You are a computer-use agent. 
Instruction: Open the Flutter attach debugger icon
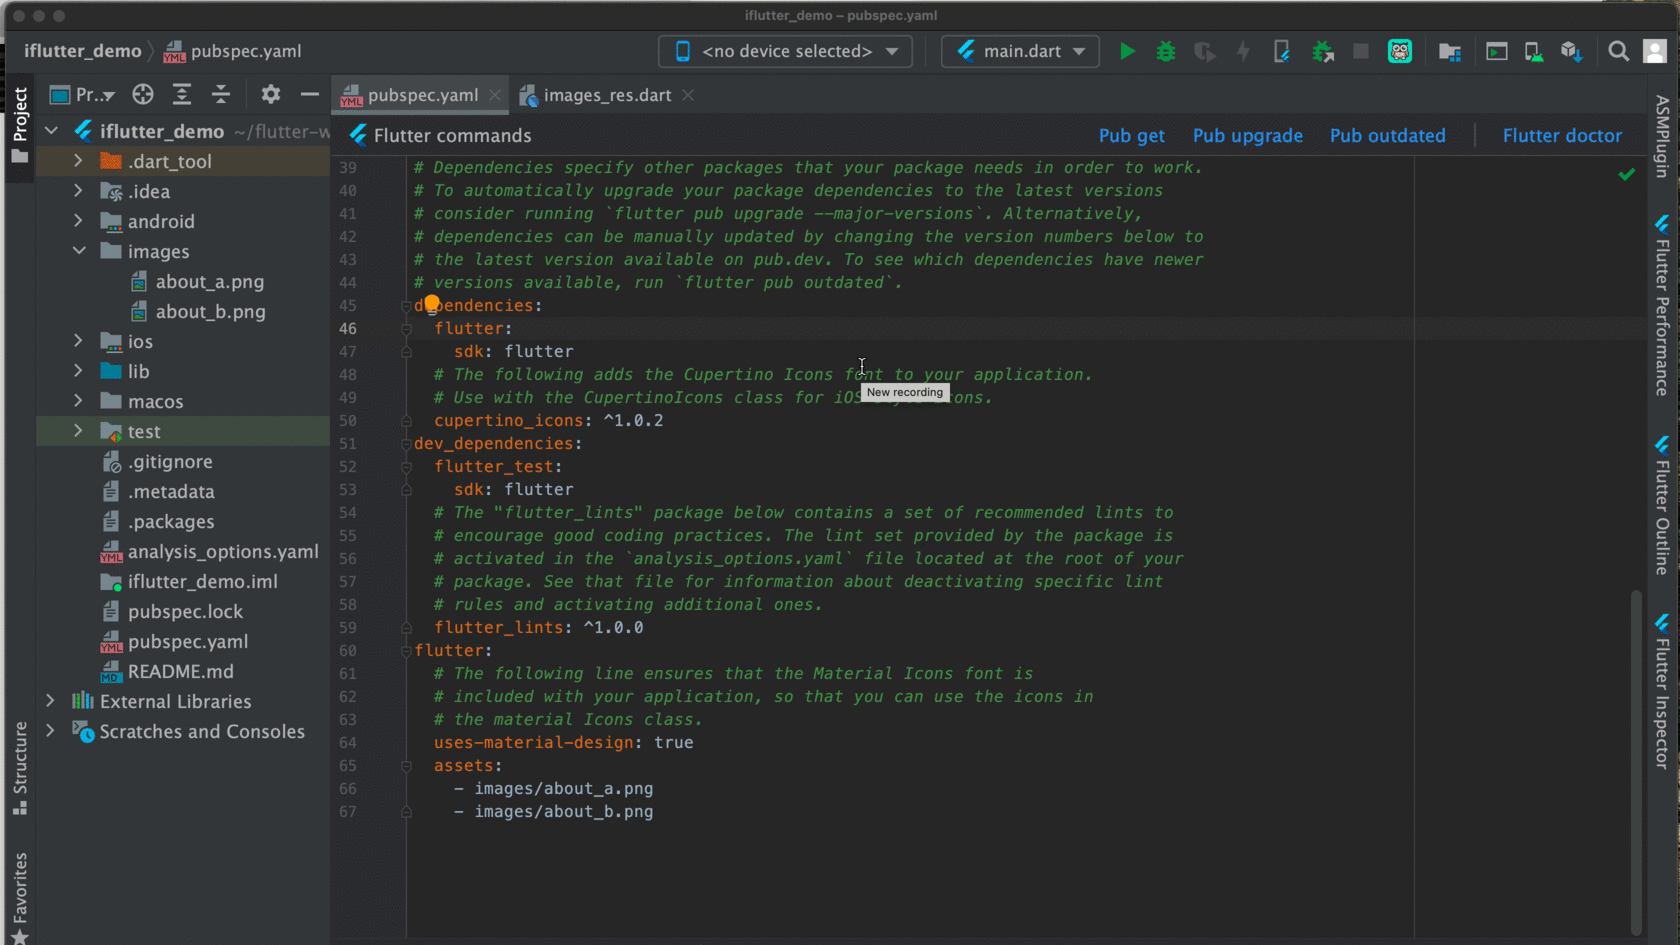coord(1282,51)
